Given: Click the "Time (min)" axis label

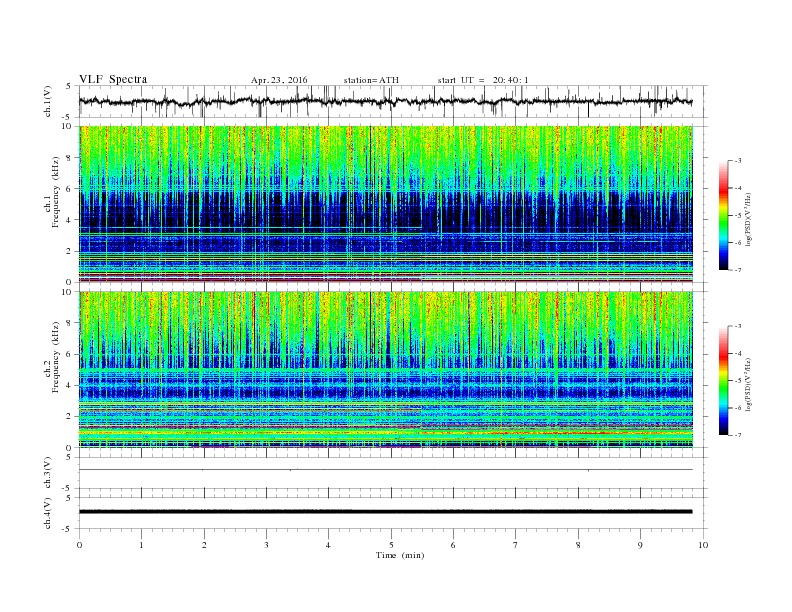Looking at the screenshot, I should click(400, 555).
